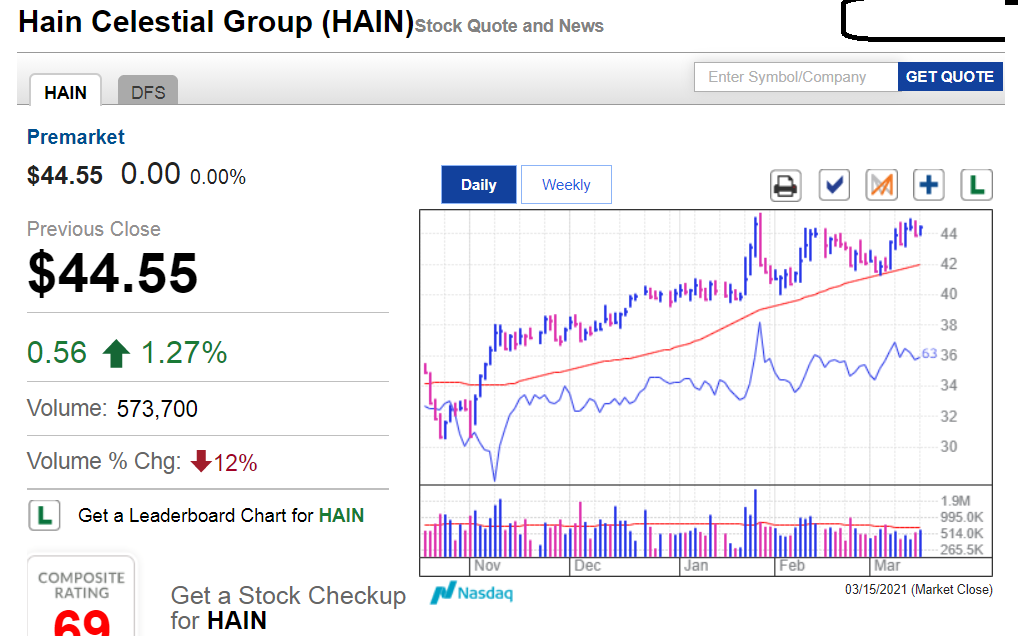Click the Mar label on chart axis

[x=887, y=566]
